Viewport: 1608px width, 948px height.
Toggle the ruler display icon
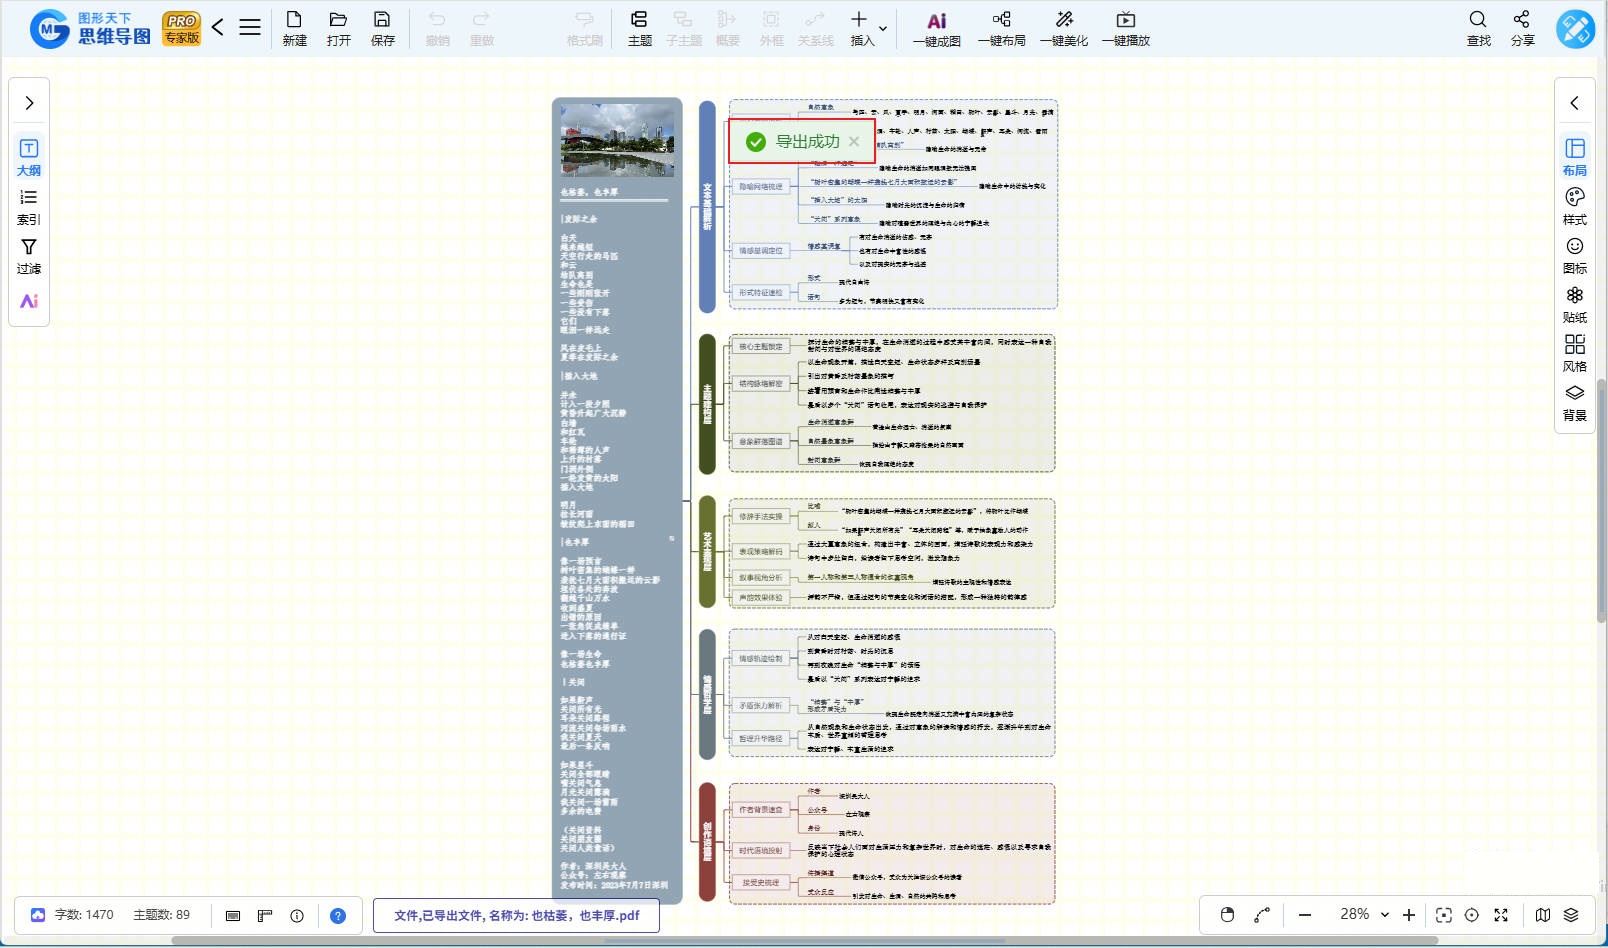(265, 915)
